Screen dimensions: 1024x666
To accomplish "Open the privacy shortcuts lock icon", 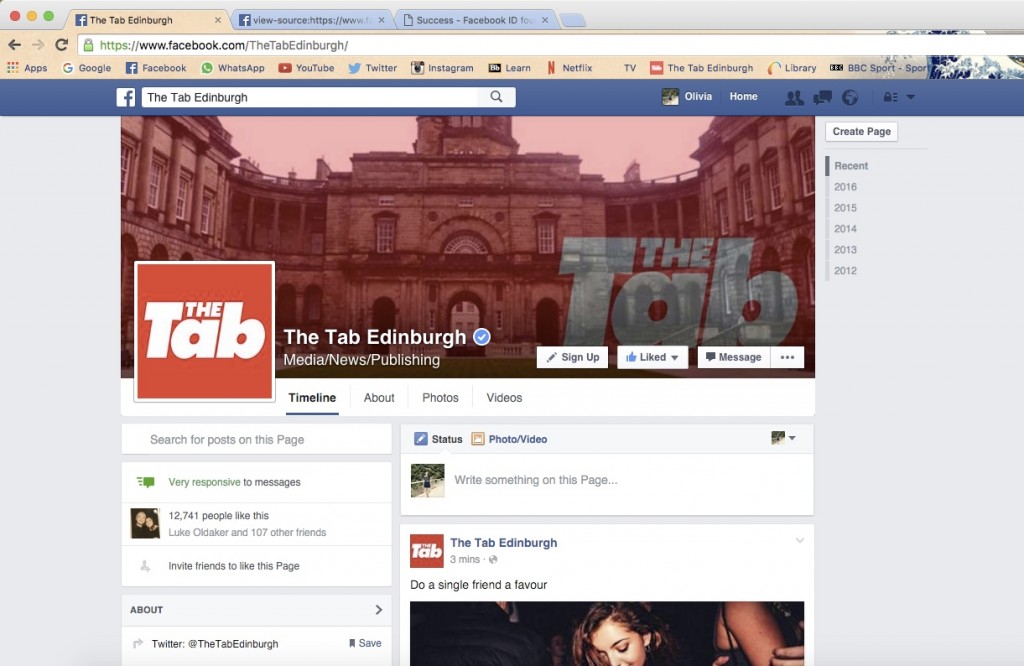I will click(890, 97).
